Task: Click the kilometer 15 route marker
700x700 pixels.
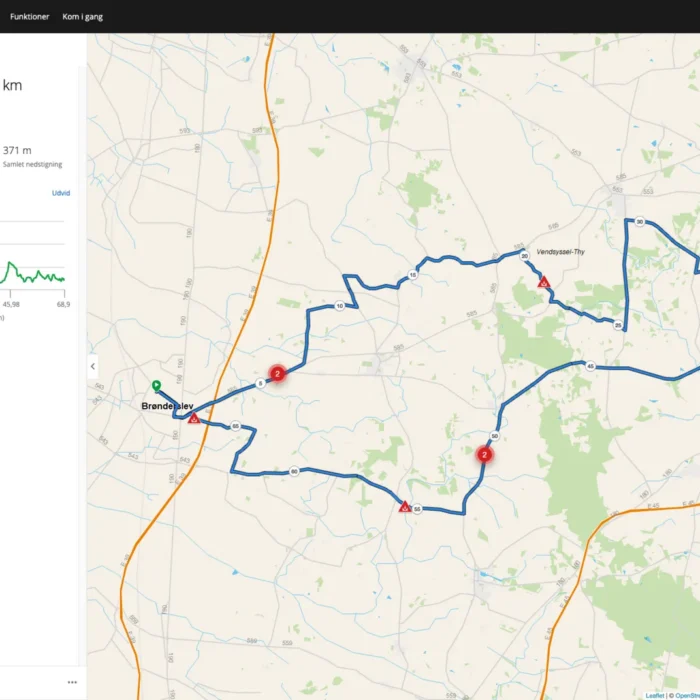Action: pyautogui.click(x=413, y=275)
